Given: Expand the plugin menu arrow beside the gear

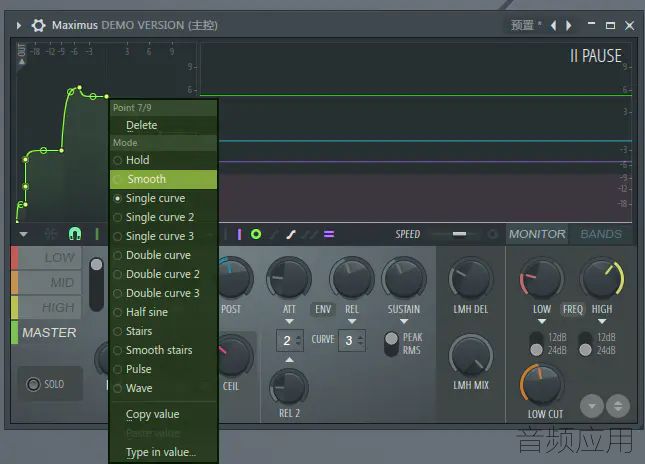Looking at the screenshot, I should click(19, 26).
